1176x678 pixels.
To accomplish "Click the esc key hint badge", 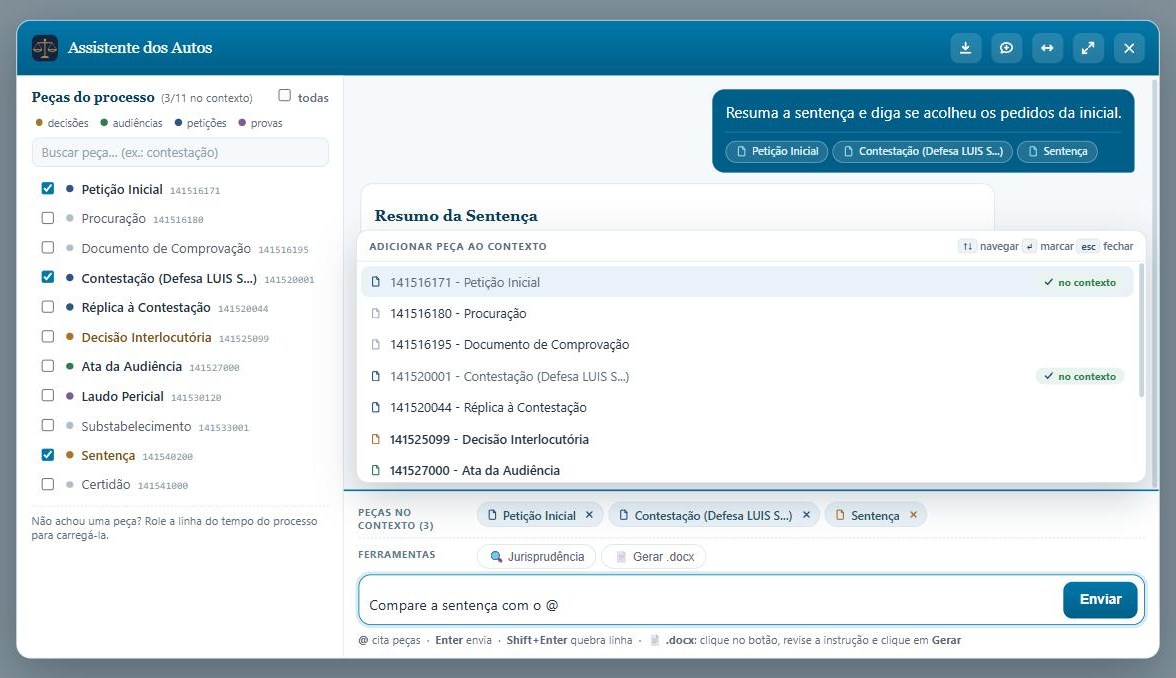I will (x=1088, y=246).
